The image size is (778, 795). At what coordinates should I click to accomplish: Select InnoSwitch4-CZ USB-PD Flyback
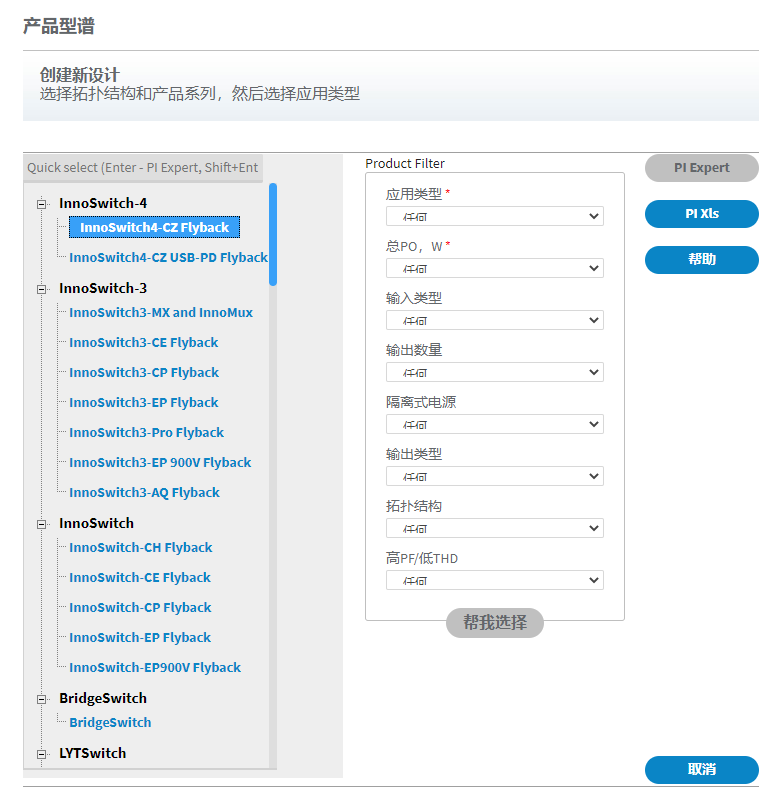click(x=168, y=258)
